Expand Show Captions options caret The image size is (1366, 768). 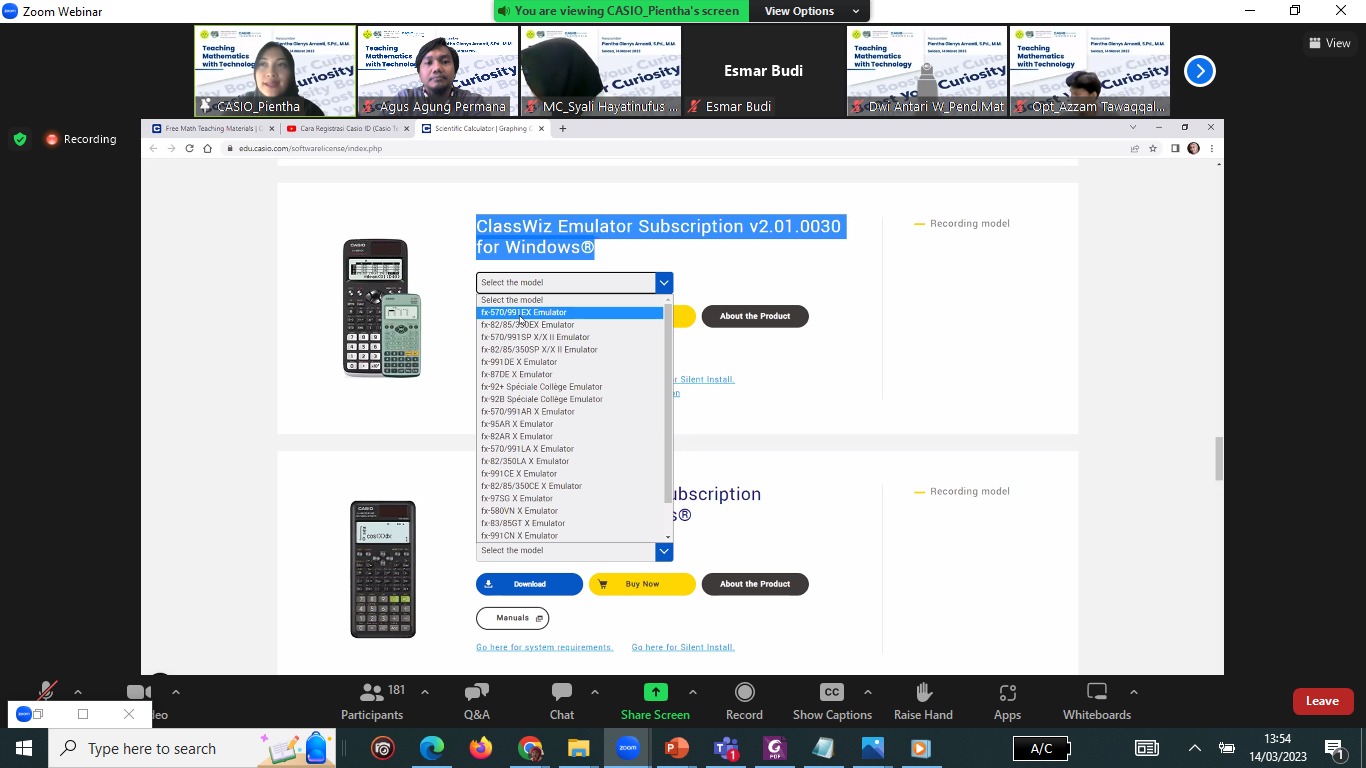point(867,692)
